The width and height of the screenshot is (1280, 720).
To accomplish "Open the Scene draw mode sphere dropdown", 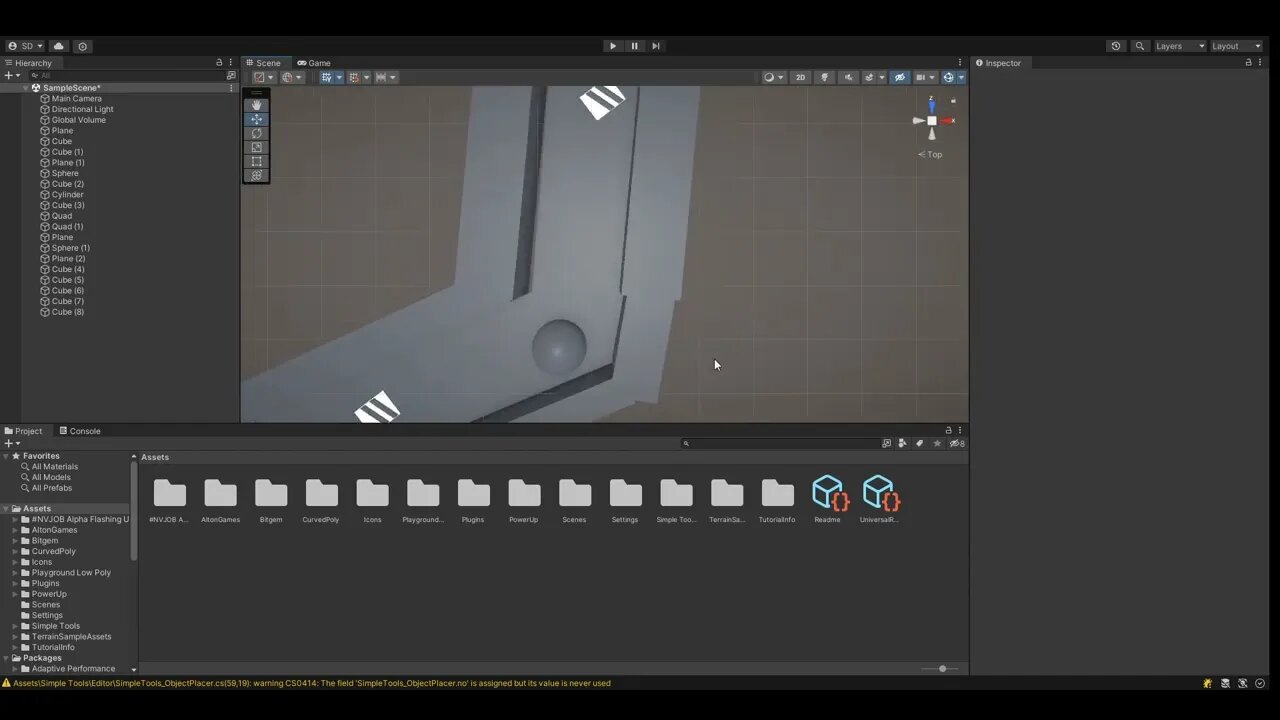I will (x=773, y=77).
